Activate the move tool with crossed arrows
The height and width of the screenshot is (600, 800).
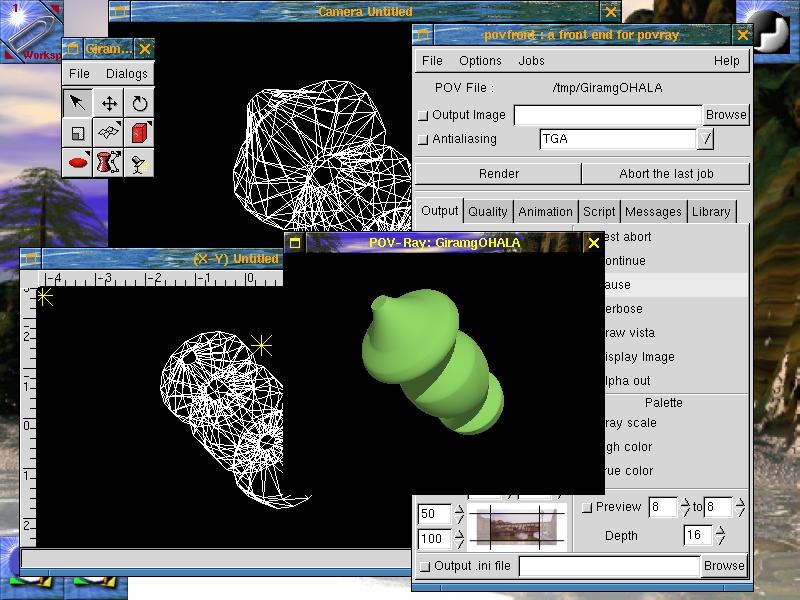pyautogui.click(x=109, y=103)
